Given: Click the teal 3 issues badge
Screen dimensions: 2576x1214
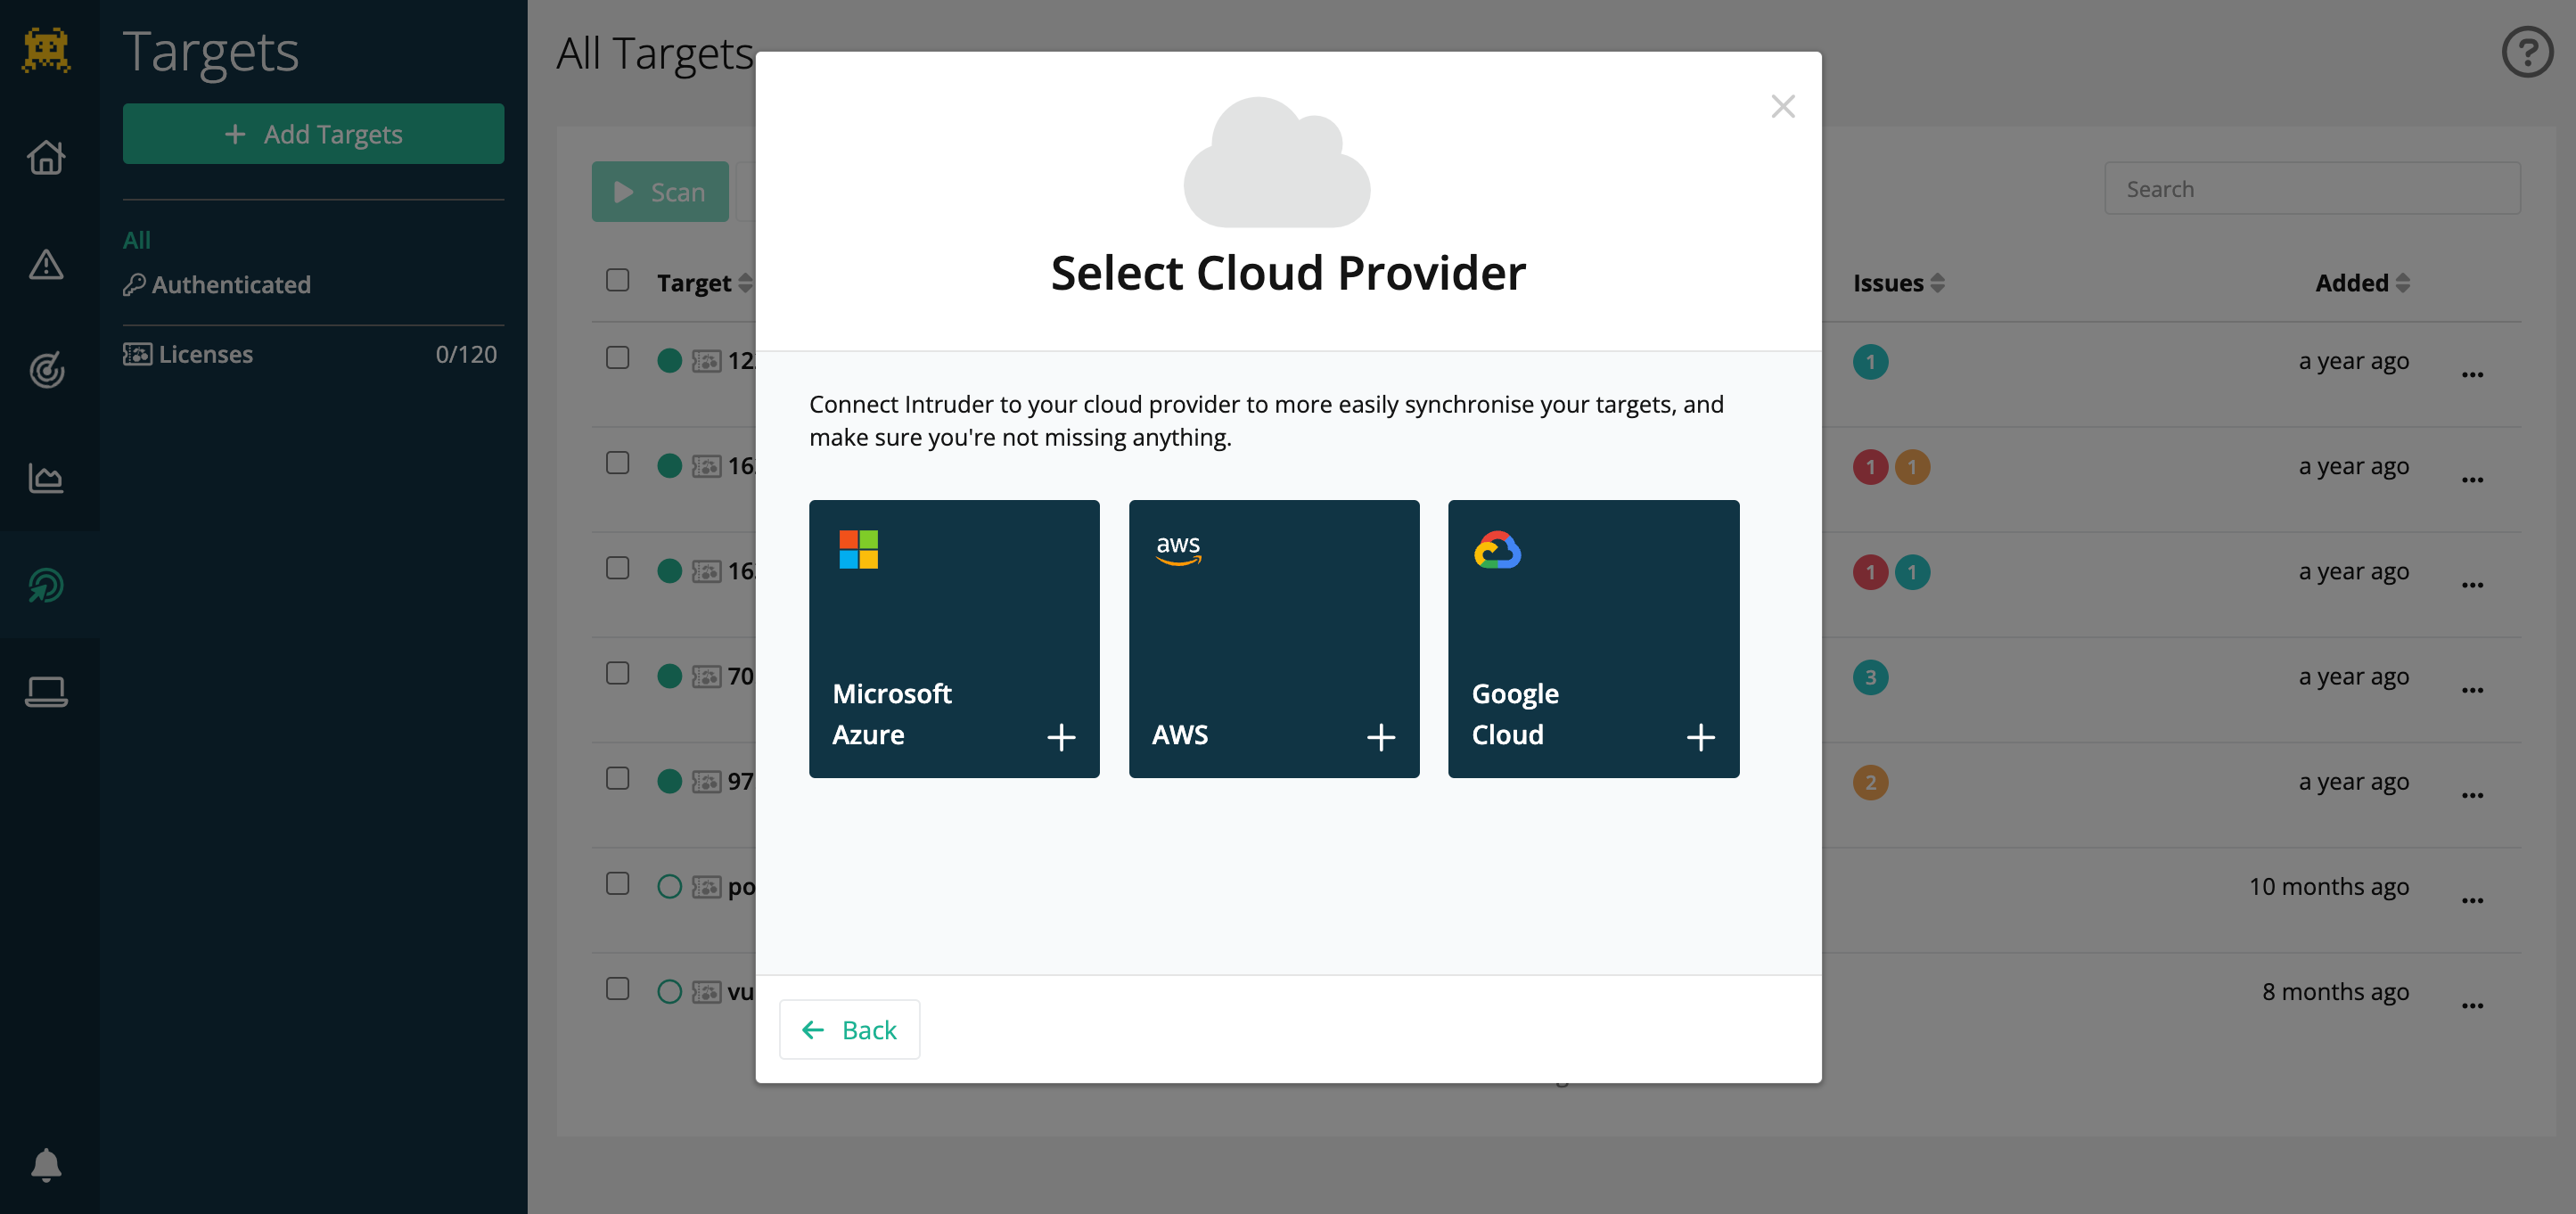Looking at the screenshot, I should pos(1870,677).
